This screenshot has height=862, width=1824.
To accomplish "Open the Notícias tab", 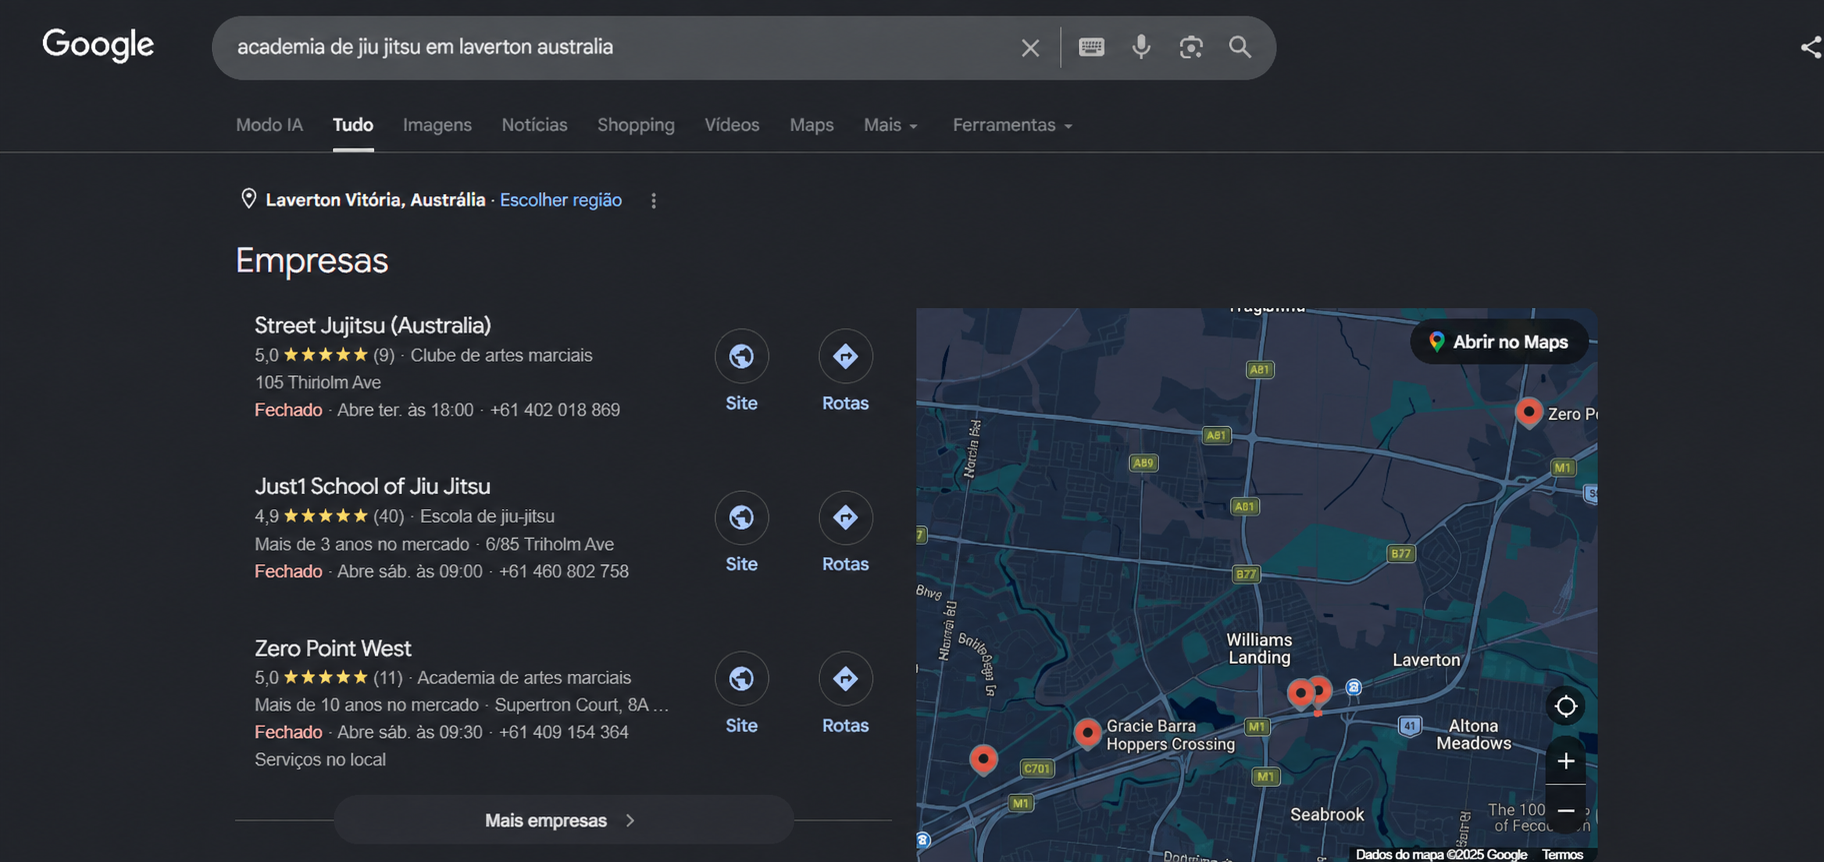I will click(x=534, y=125).
